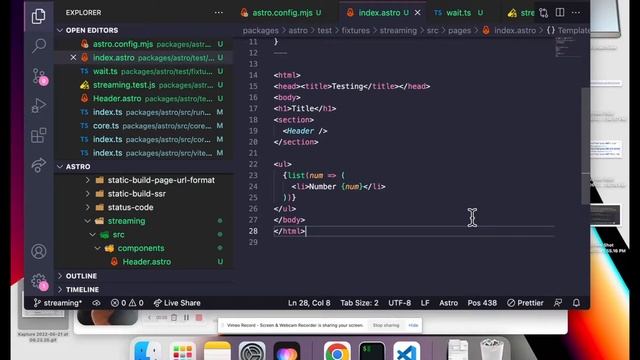Open the editor more actions ellipsis
The image size is (640, 360).
coord(576,13)
